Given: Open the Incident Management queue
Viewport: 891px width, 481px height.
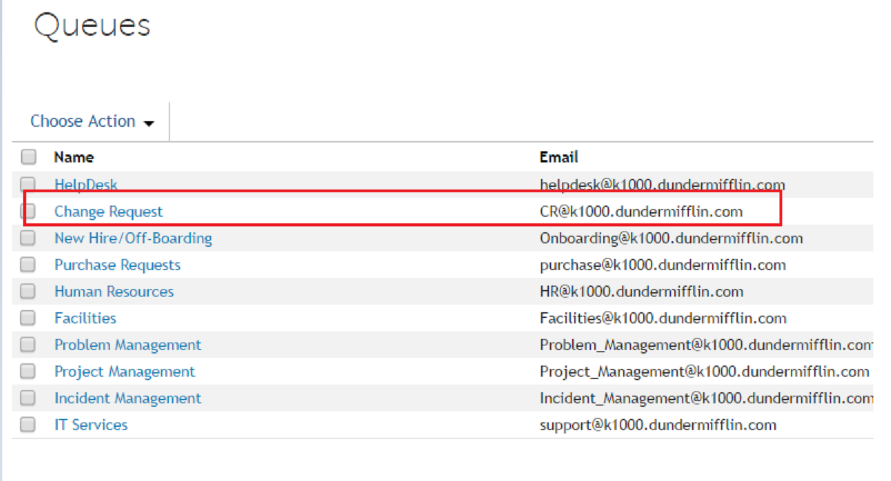Looking at the screenshot, I should 127,398.
